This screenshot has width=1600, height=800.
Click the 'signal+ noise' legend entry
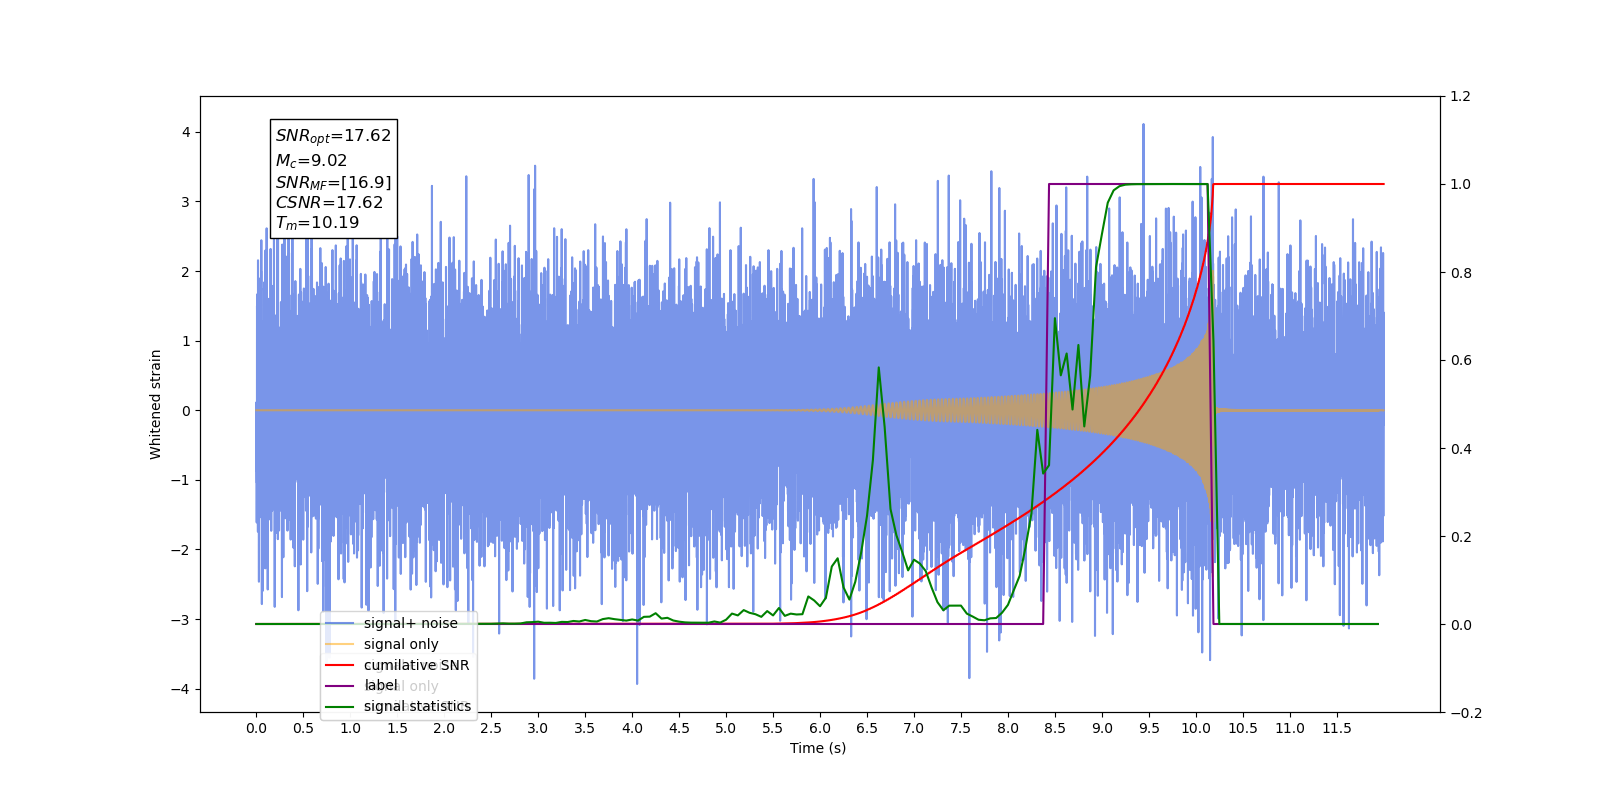click(392, 623)
